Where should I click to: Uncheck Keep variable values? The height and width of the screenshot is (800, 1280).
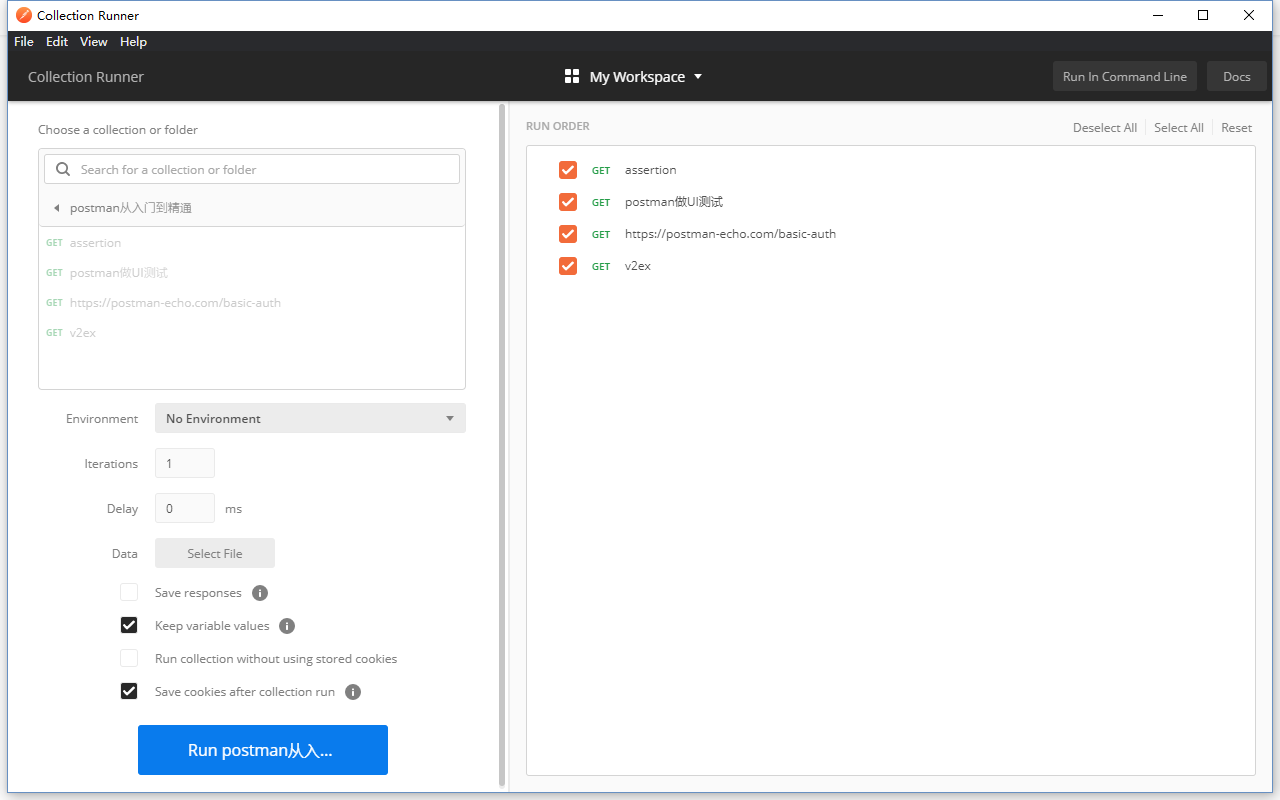pyautogui.click(x=129, y=625)
